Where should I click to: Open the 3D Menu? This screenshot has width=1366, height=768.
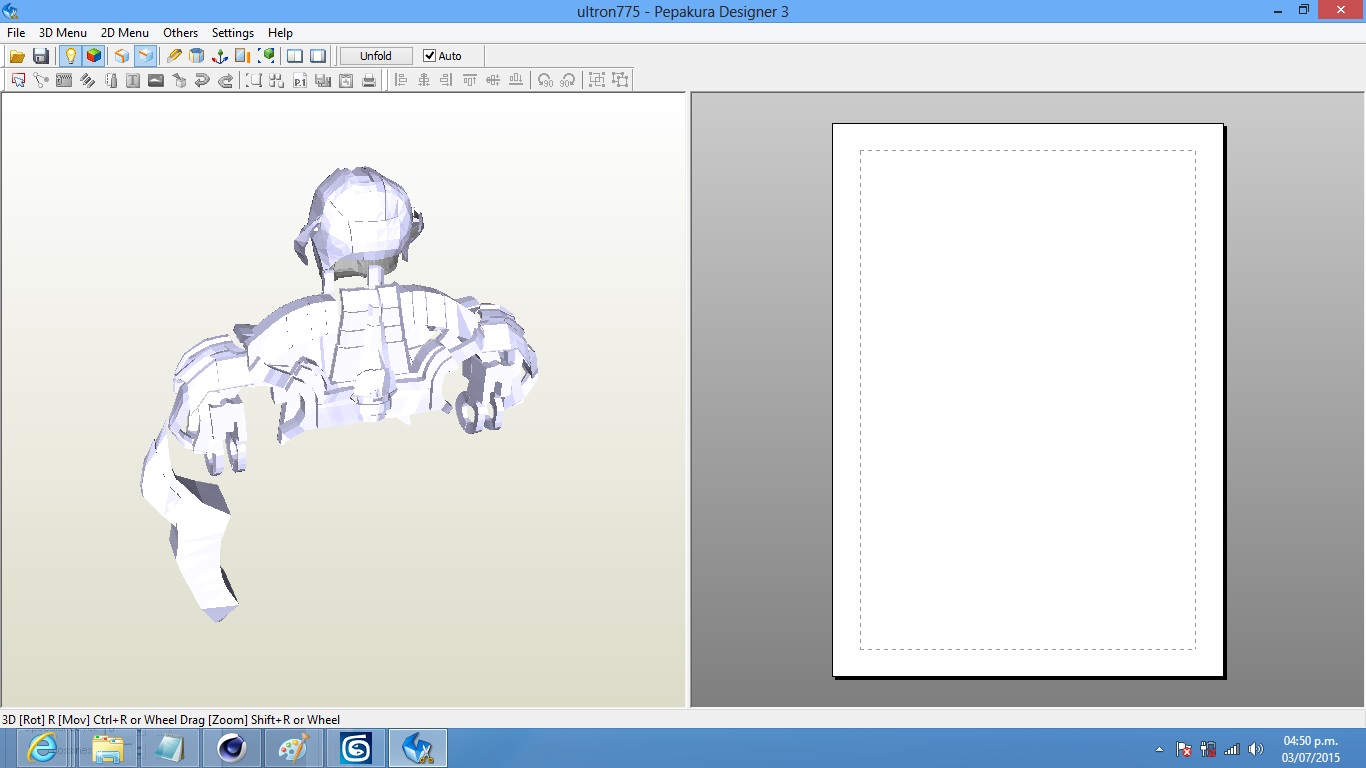click(63, 33)
